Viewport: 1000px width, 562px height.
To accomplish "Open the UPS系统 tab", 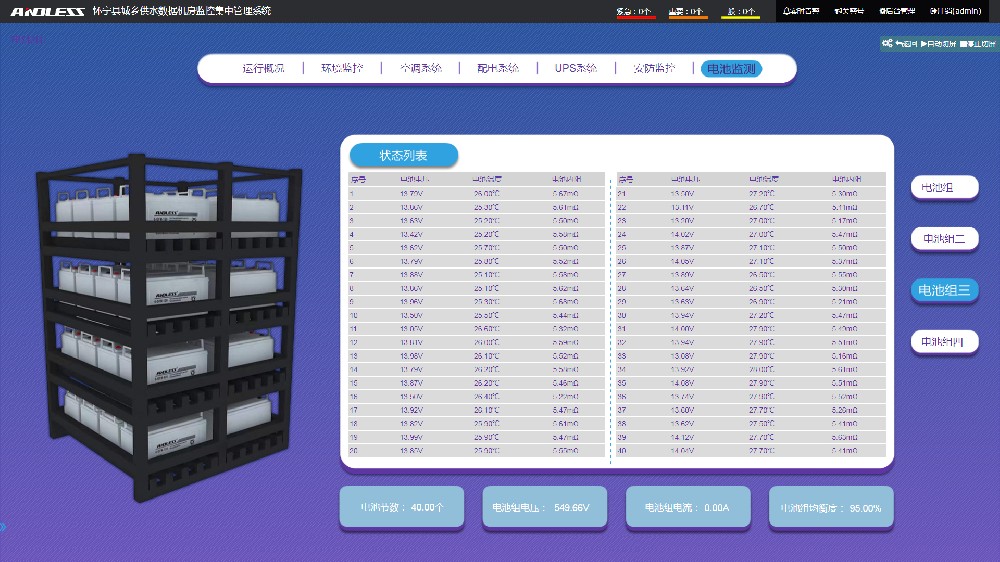I will click(576, 69).
